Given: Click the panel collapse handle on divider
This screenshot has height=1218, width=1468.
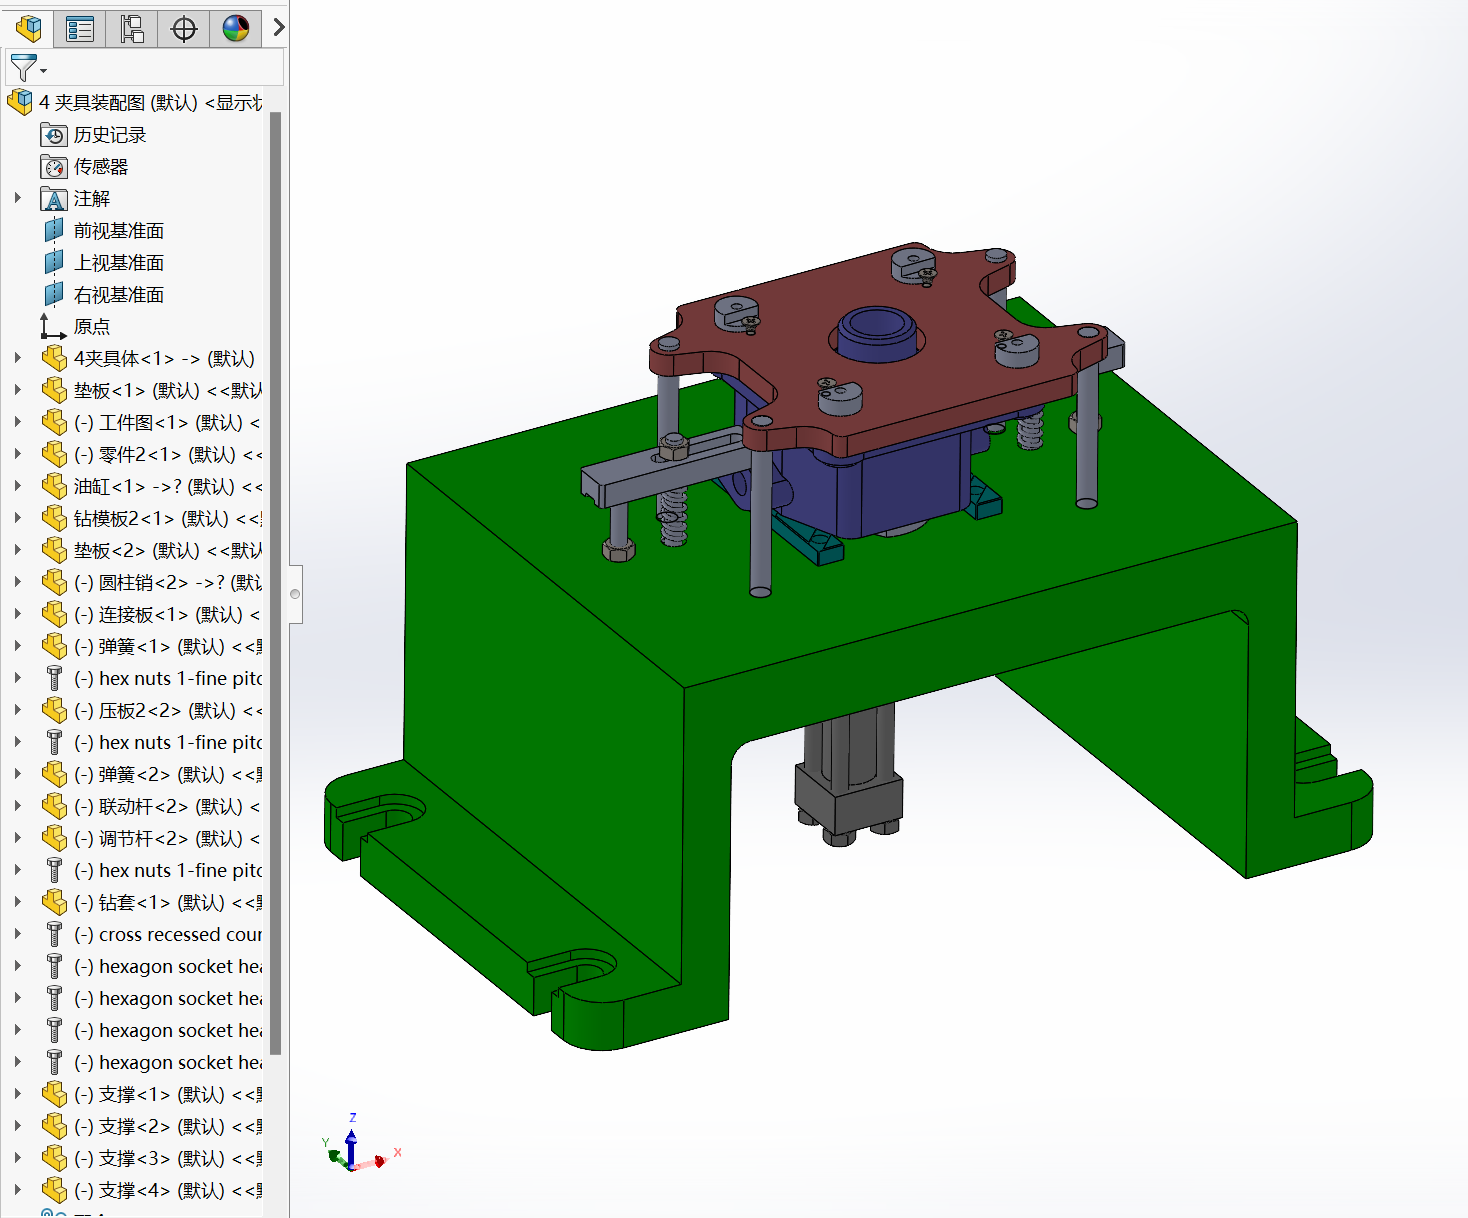Looking at the screenshot, I should 295,594.
